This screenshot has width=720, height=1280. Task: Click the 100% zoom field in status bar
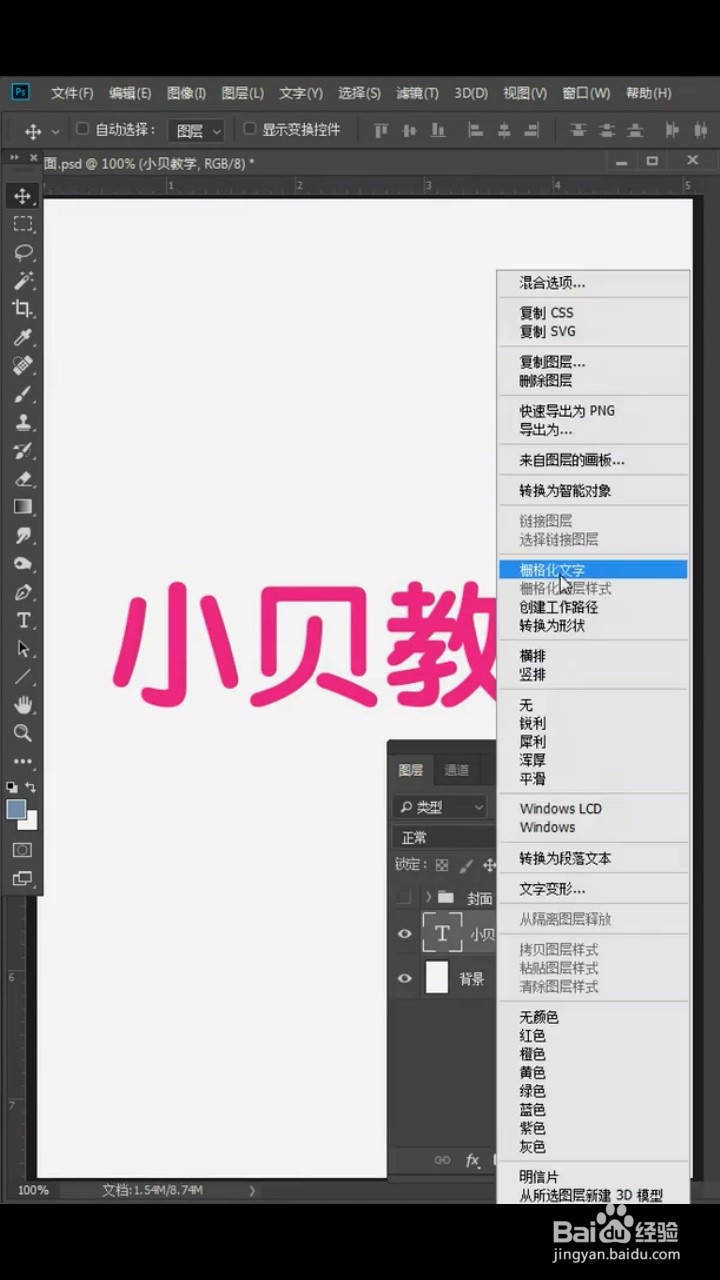(33, 1190)
